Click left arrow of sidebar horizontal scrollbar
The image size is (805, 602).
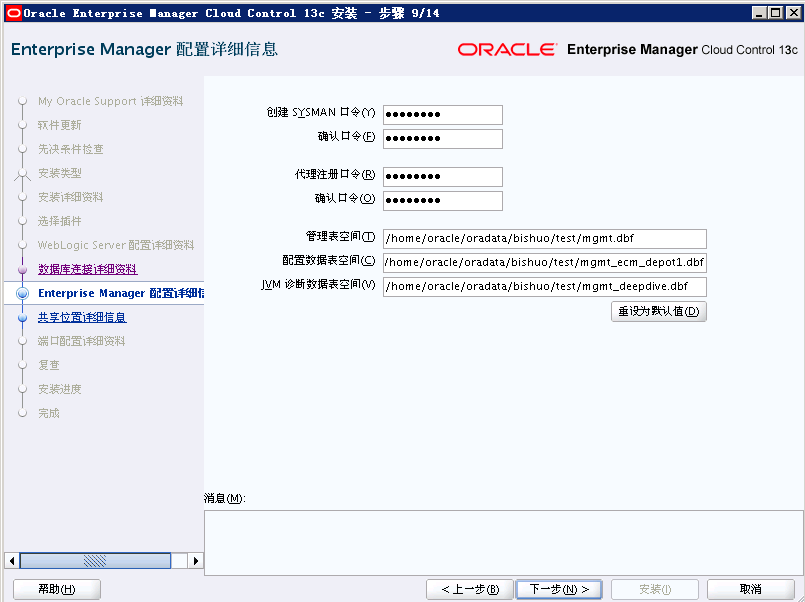(12, 560)
